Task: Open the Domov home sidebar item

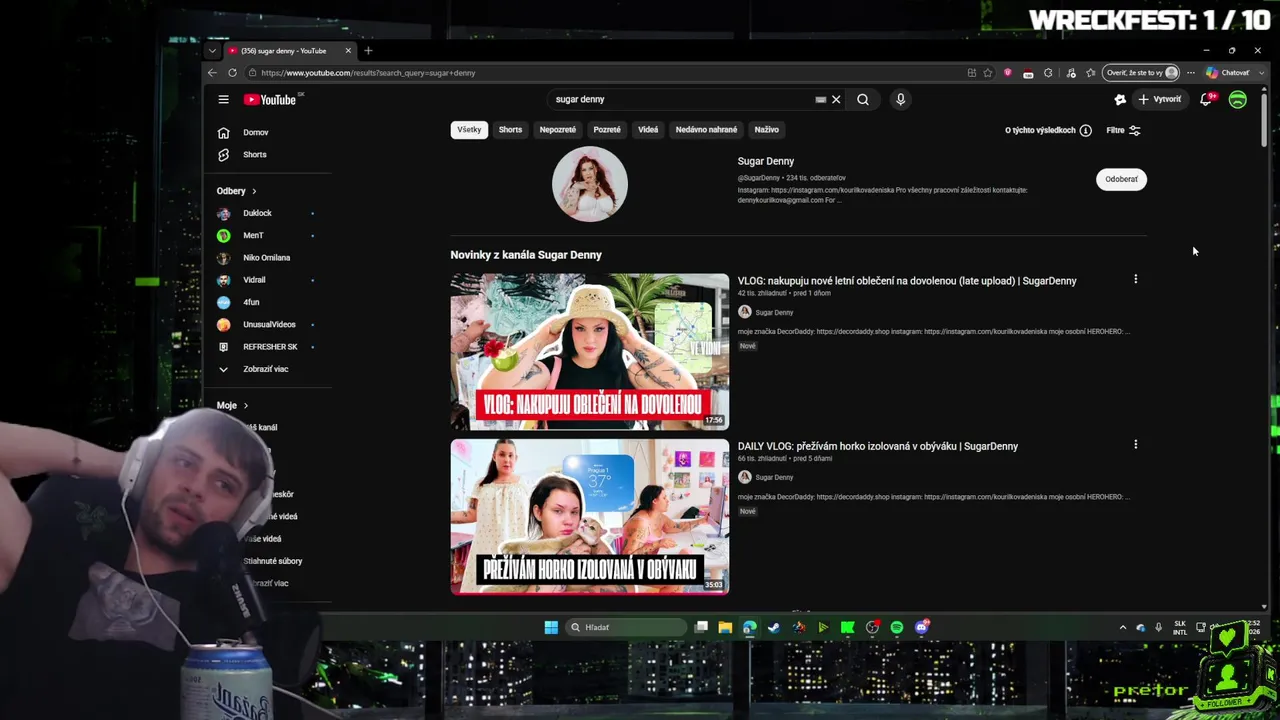Action: pyautogui.click(x=256, y=132)
